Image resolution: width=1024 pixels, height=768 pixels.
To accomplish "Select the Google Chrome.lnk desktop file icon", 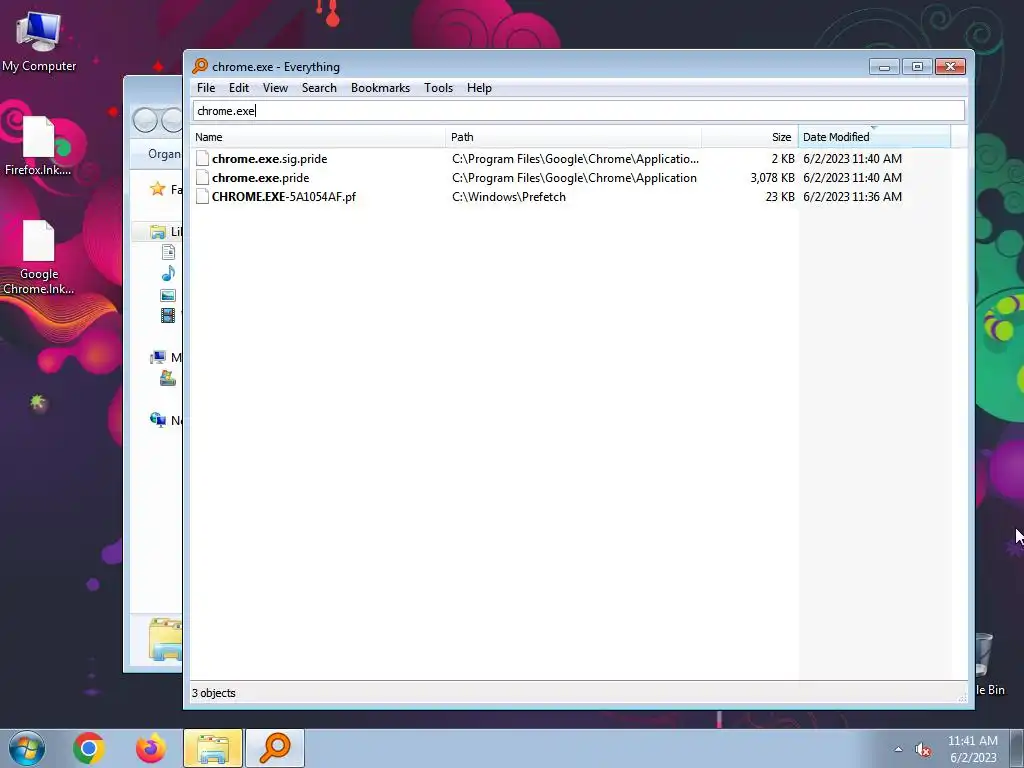I will (38, 257).
